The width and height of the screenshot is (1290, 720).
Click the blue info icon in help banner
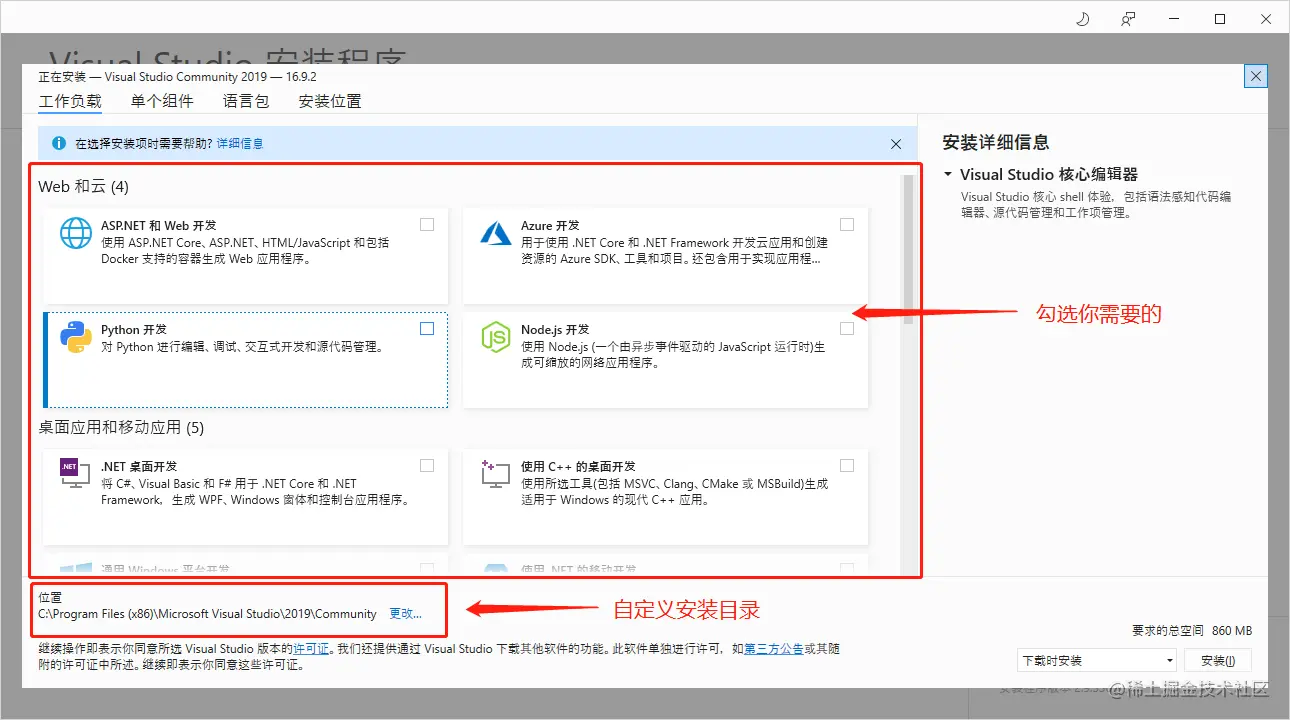coord(58,143)
